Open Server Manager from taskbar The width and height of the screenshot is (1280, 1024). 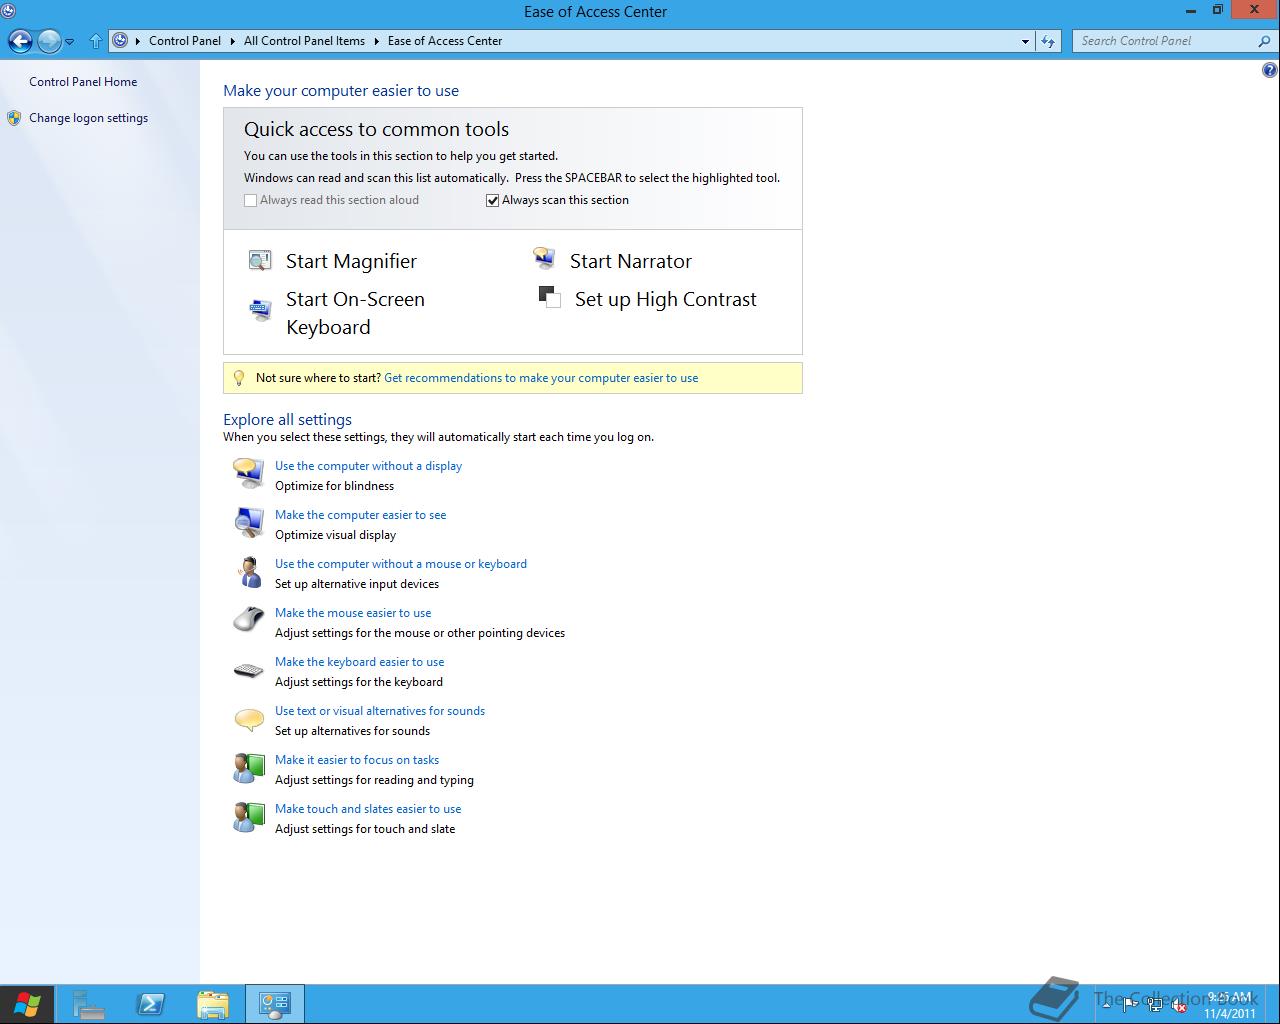pyautogui.click(x=89, y=1004)
